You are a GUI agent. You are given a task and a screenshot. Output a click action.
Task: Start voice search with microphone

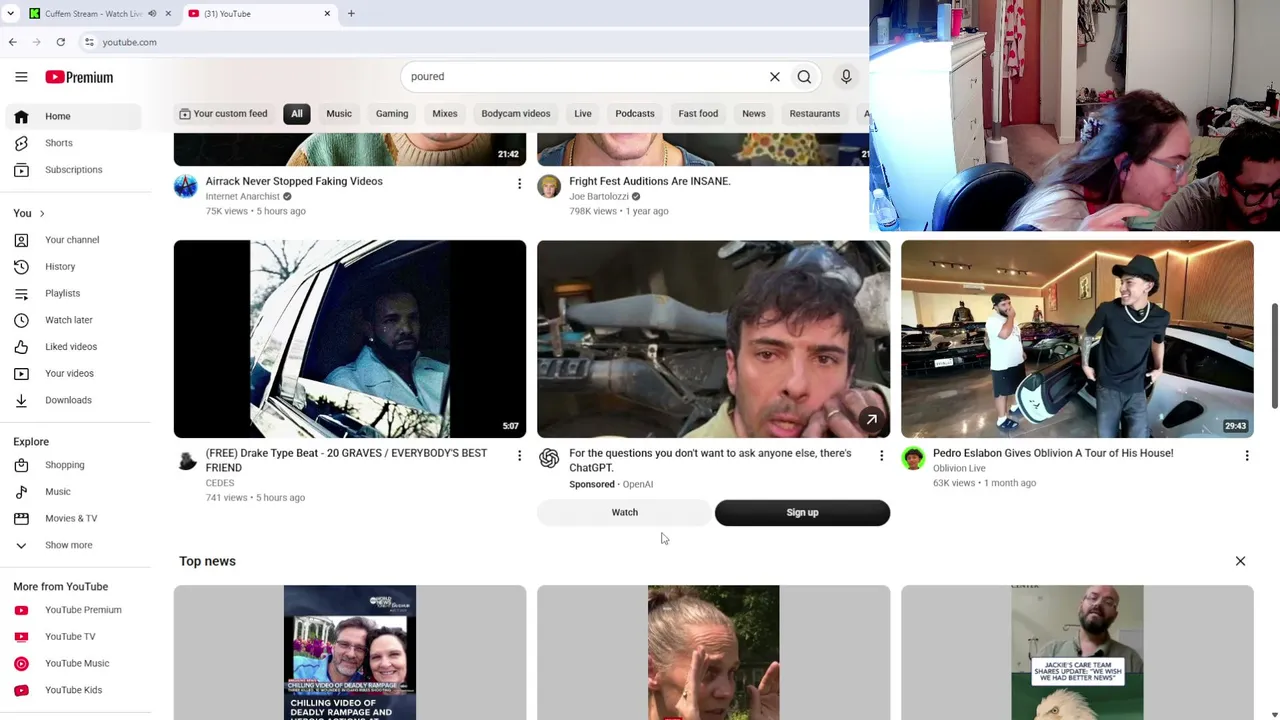click(846, 76)
